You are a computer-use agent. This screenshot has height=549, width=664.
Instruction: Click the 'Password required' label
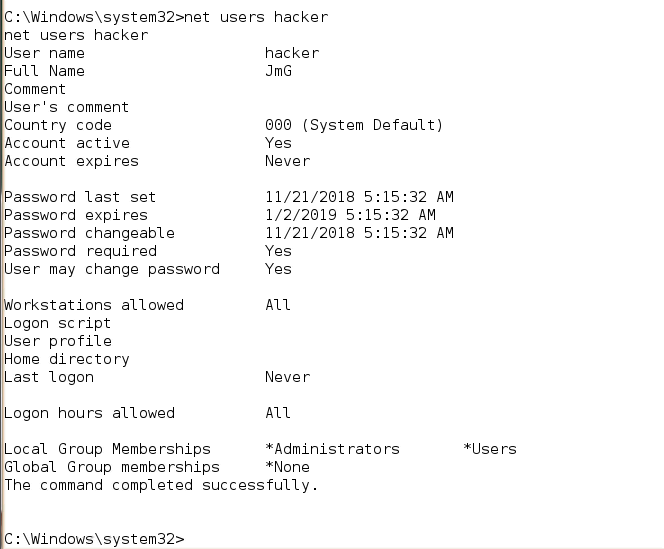click(x=80, y=251)
